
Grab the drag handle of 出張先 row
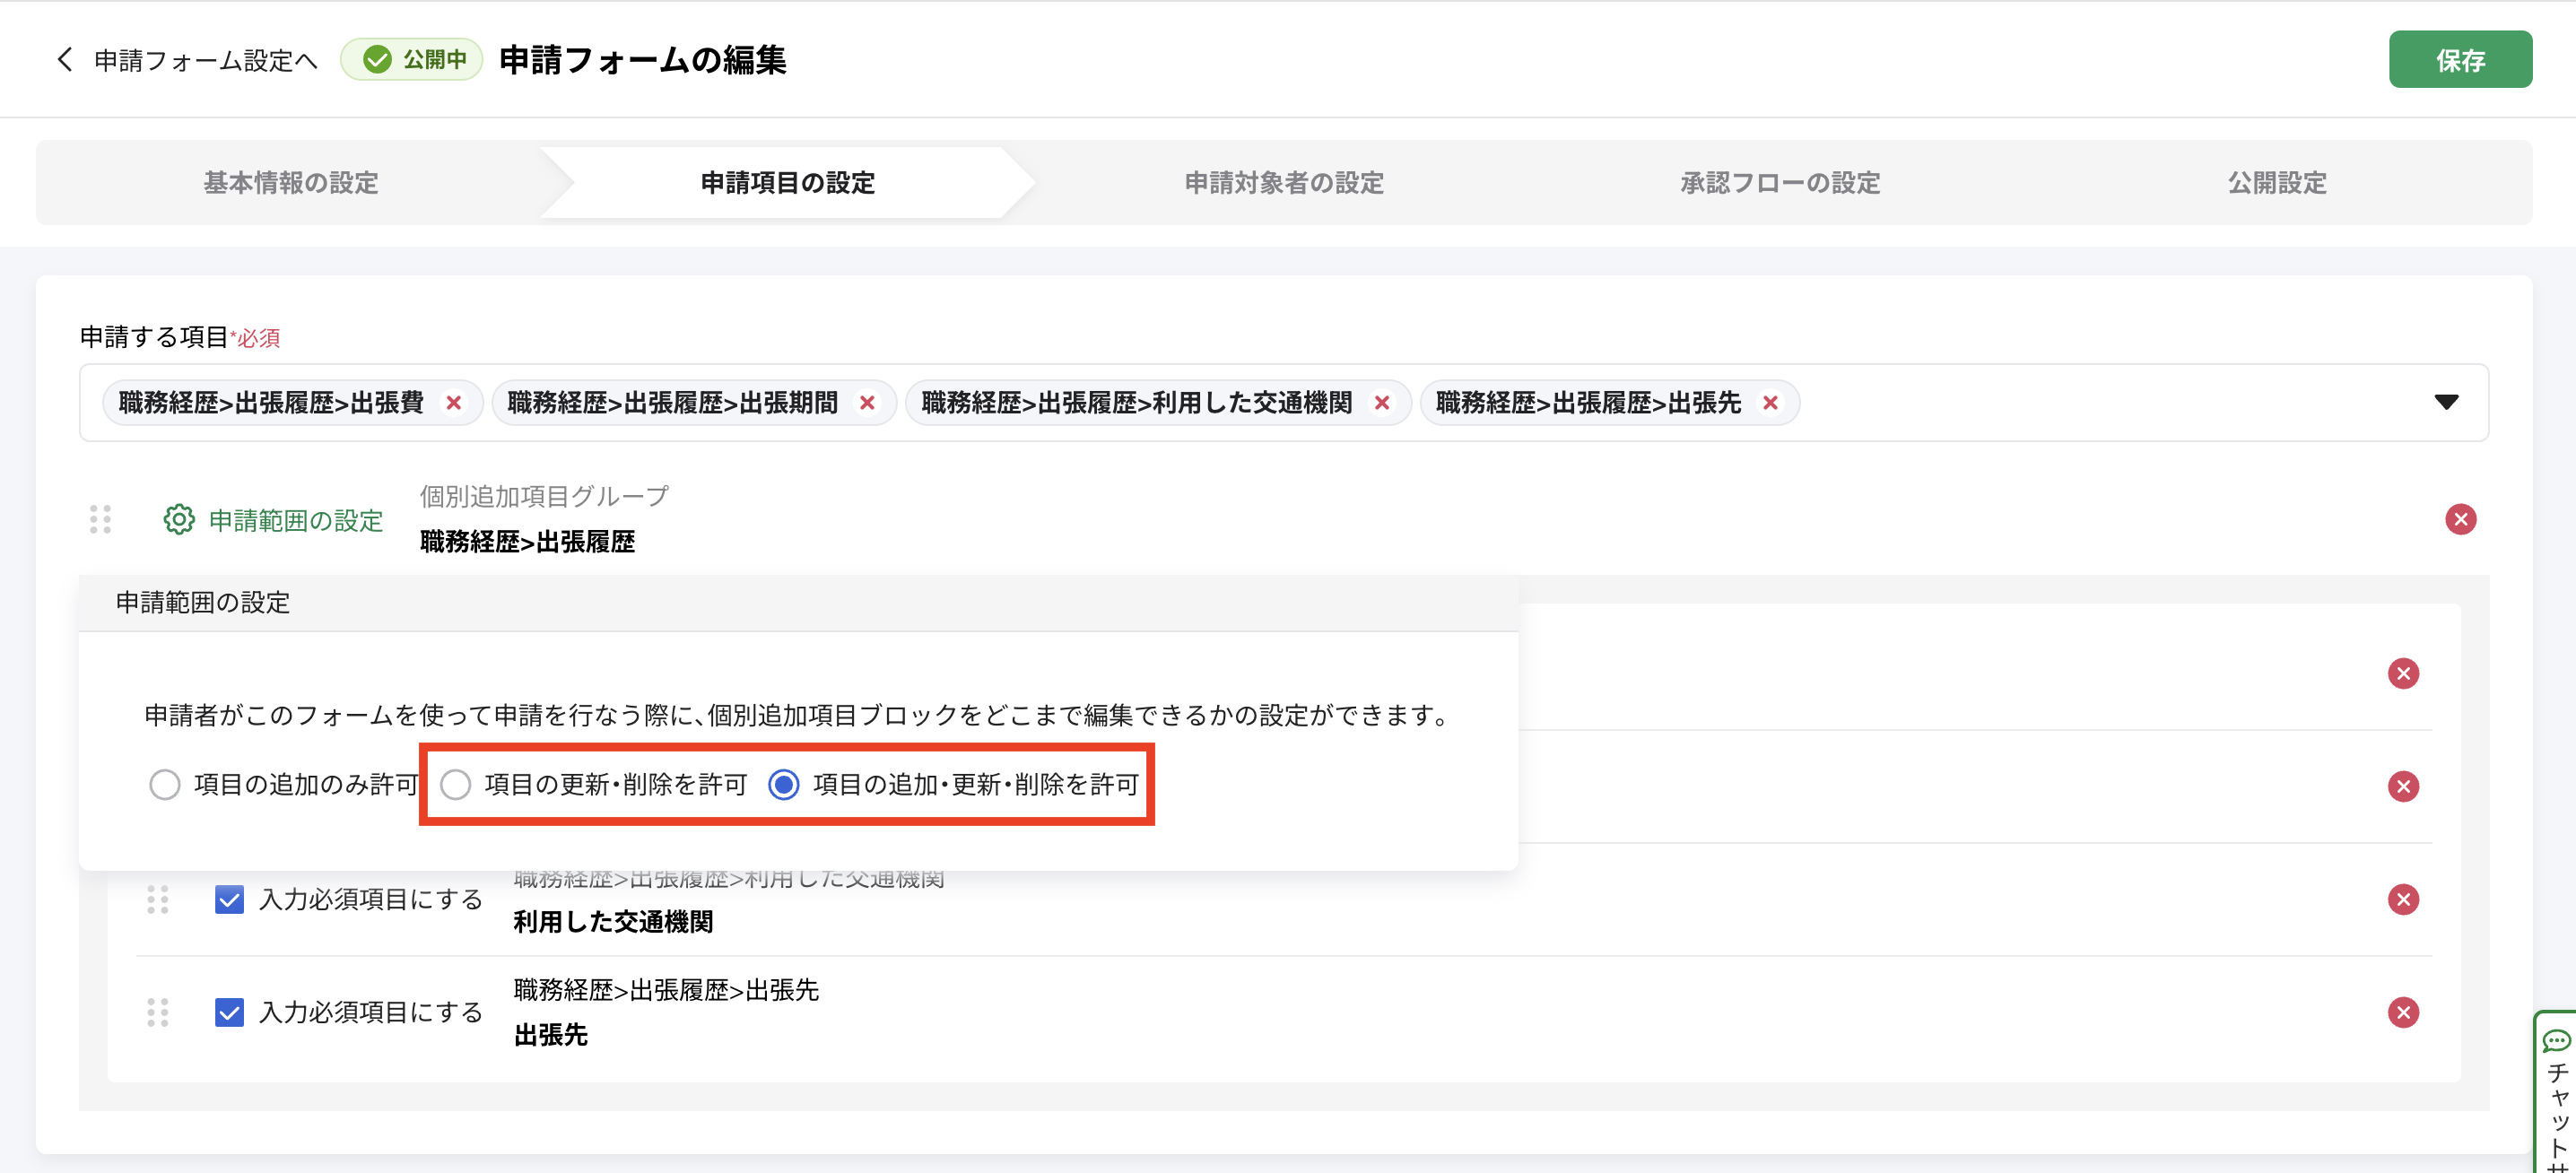[158, 1013]
